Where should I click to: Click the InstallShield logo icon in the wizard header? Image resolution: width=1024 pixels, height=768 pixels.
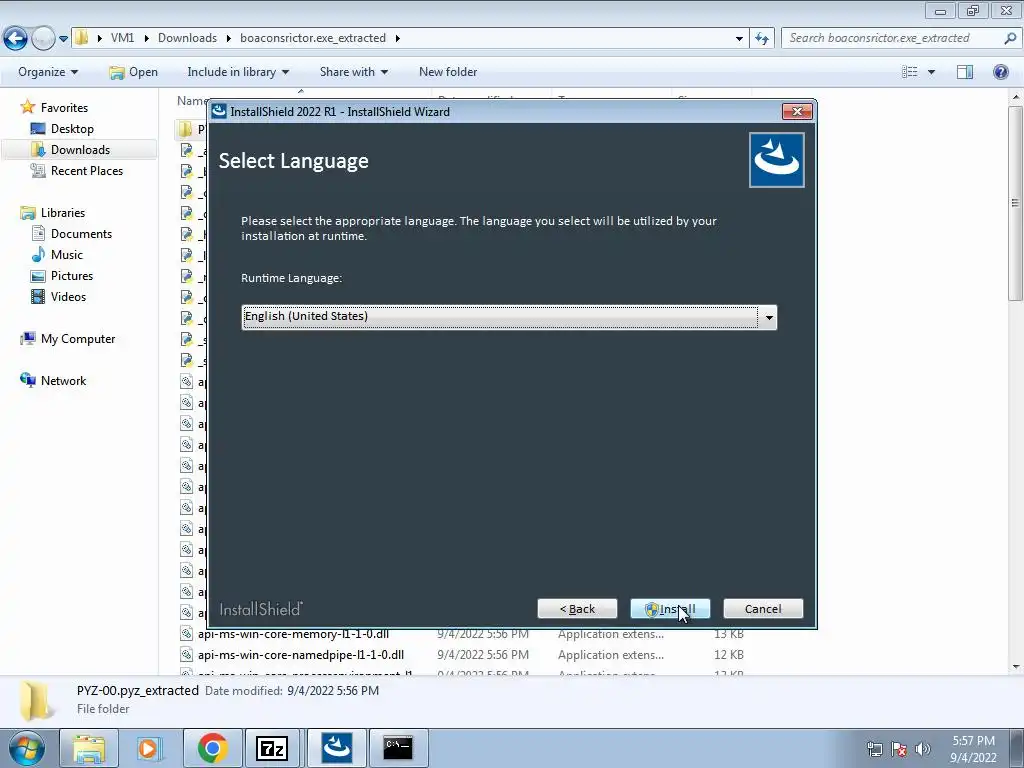[x=776, y=160]
